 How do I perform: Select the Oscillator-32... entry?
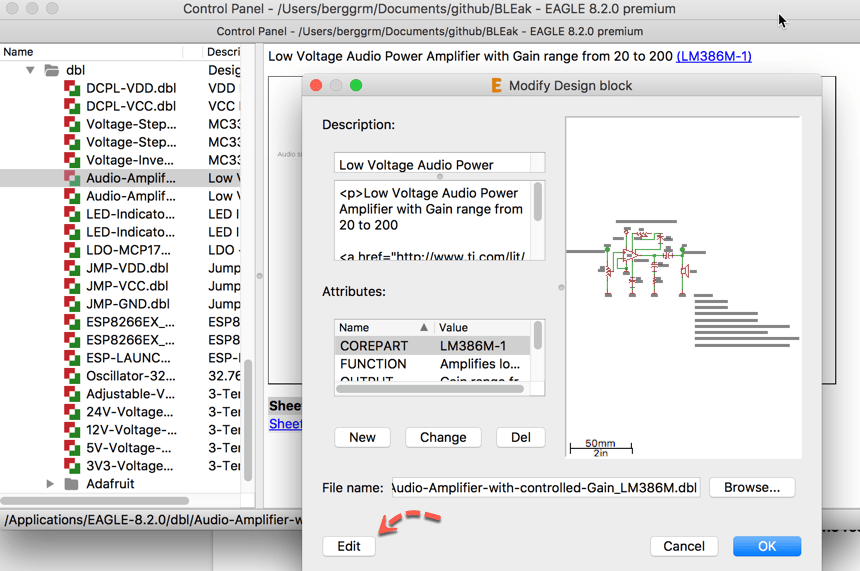click(x=131, y=376)
